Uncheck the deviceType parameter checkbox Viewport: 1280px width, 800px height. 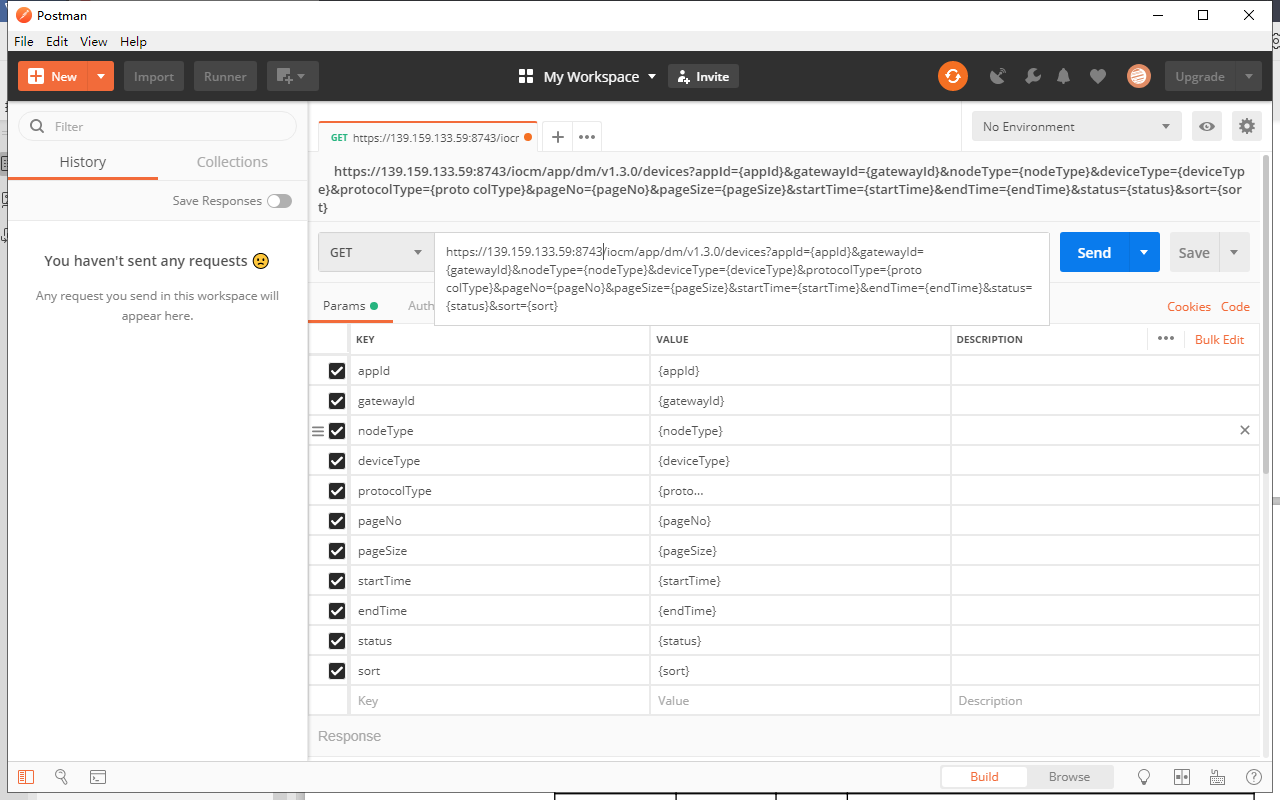pos(337,461)
